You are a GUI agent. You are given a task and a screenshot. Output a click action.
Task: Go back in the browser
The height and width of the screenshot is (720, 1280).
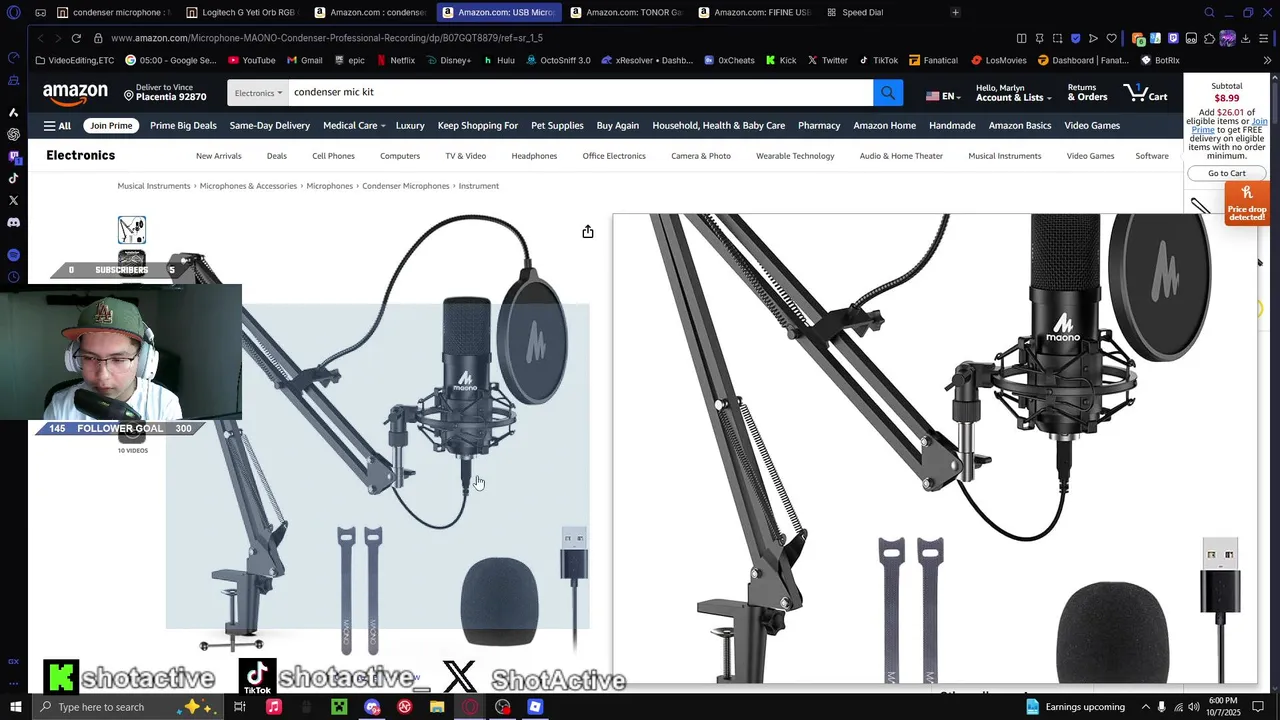pyautogui.click(x=40, y=38)
